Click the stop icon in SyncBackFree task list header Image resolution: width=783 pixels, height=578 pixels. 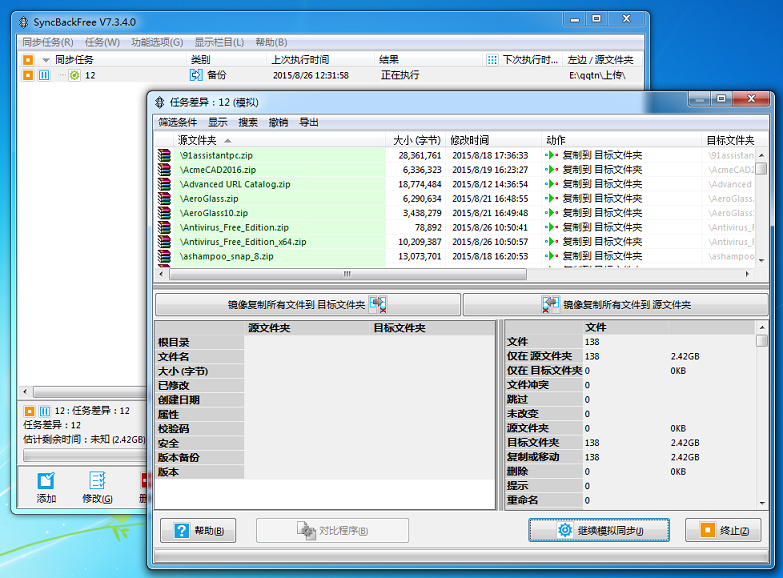28,60
